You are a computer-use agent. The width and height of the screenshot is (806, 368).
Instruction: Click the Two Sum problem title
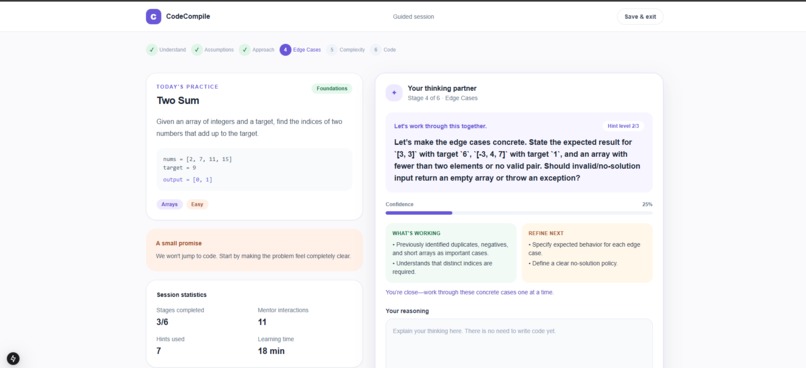178,101
